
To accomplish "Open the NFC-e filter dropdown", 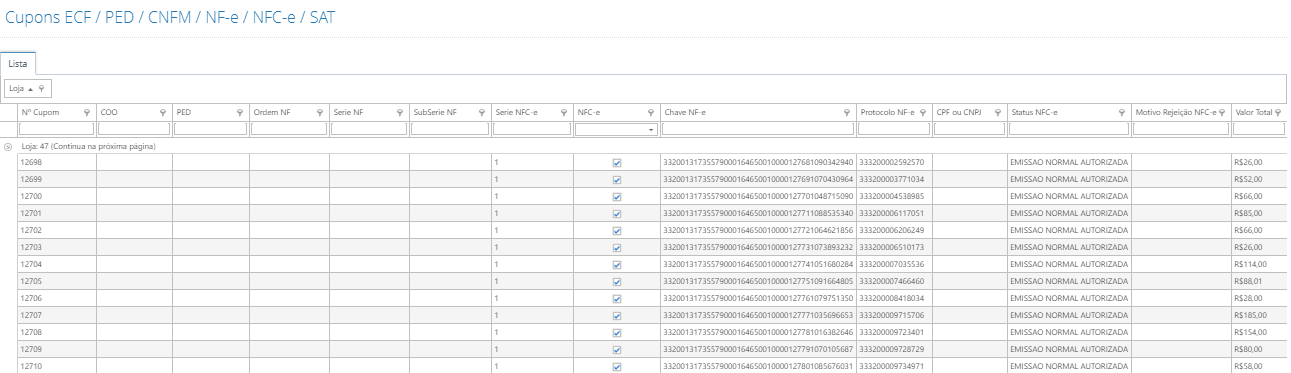I will click(651, 130).
